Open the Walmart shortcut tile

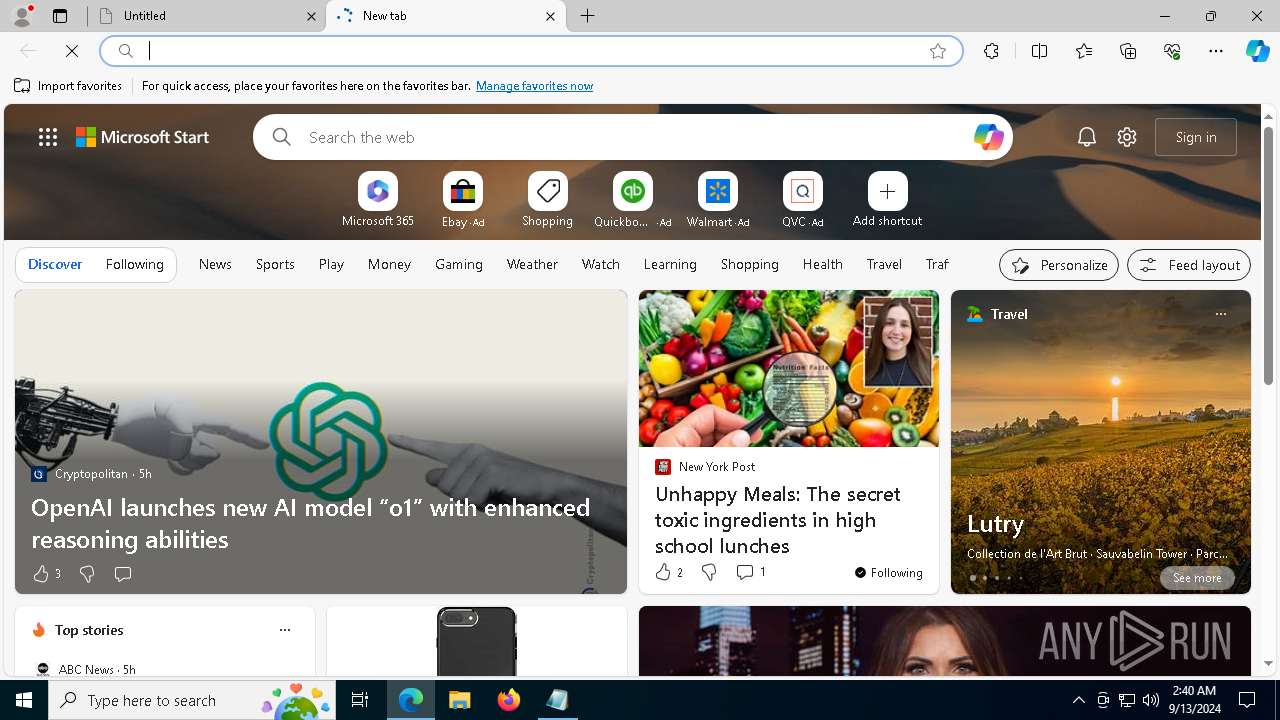coord(717,200)
